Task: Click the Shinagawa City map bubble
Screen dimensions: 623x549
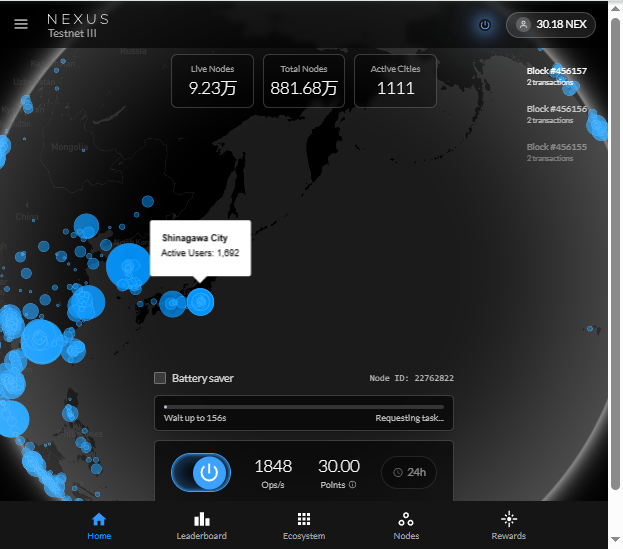Action: 200,302
